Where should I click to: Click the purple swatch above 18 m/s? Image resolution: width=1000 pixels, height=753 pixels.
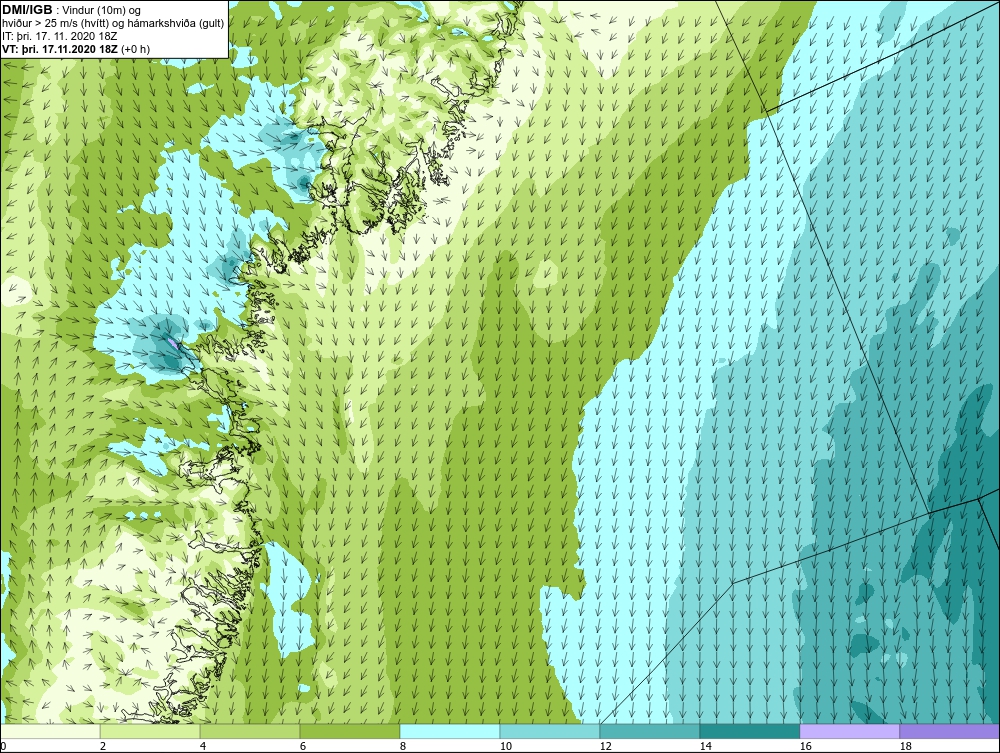coord(949,731)
